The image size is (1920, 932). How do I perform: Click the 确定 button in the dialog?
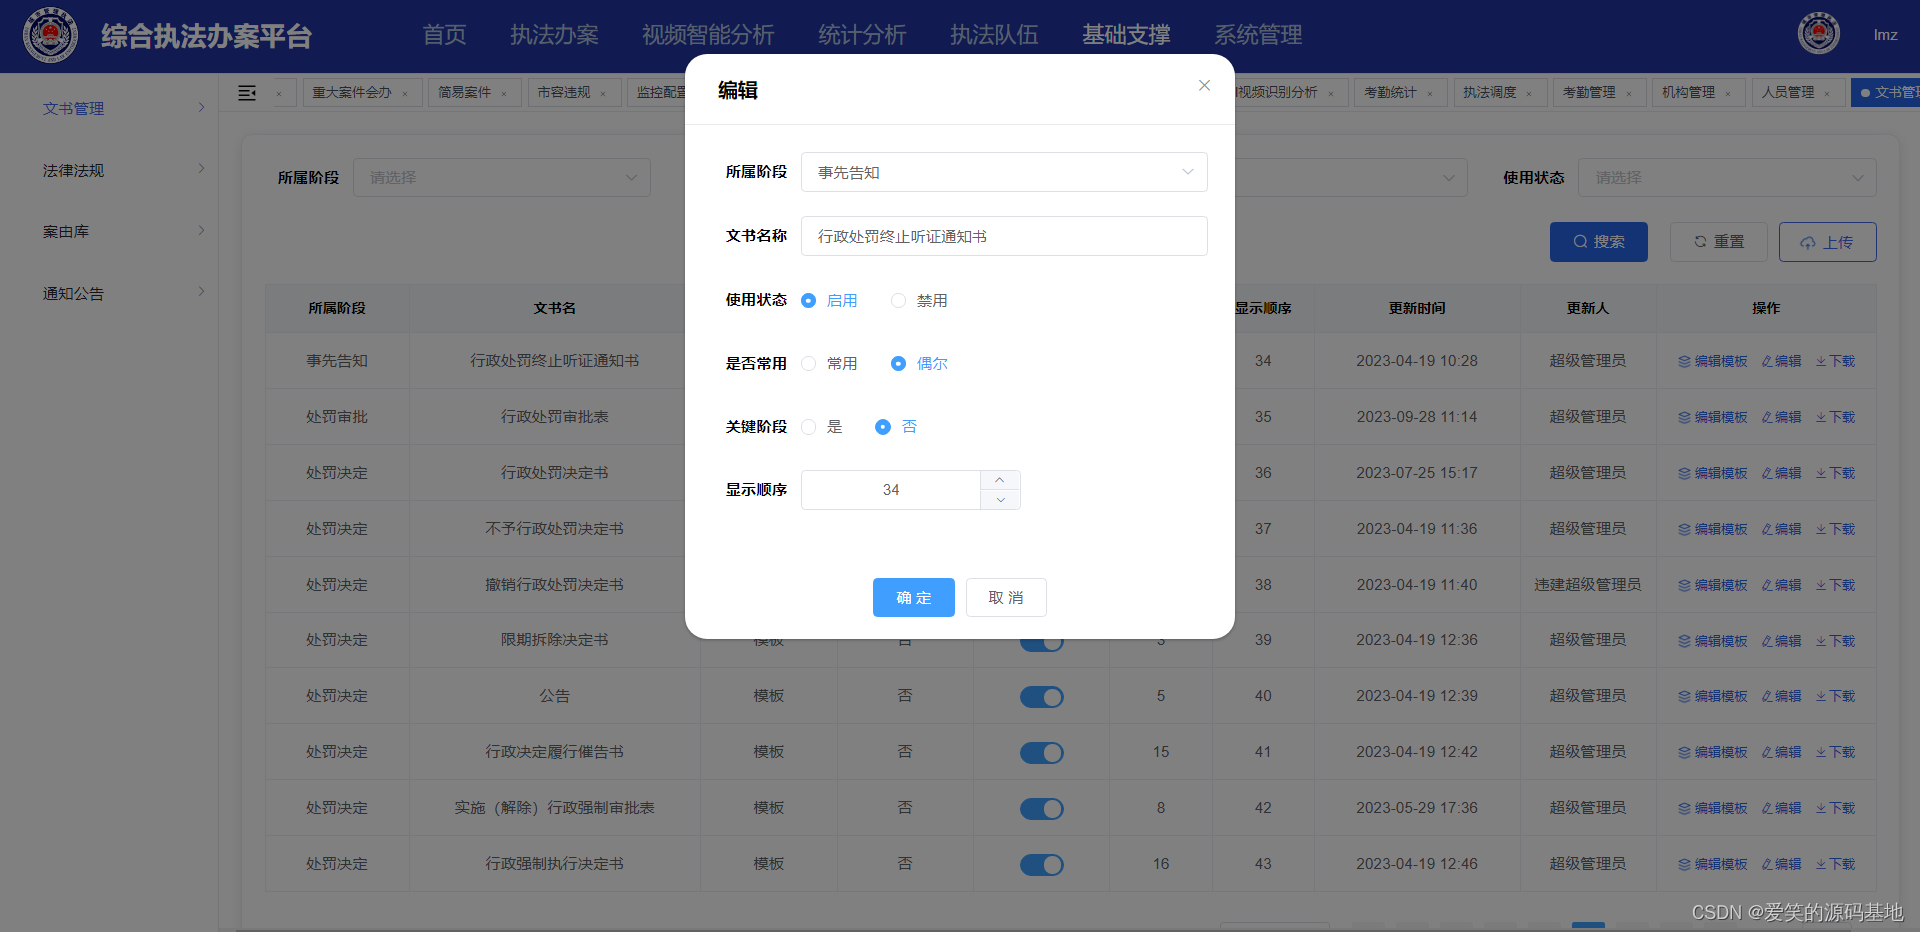click(x=914, y=597)
